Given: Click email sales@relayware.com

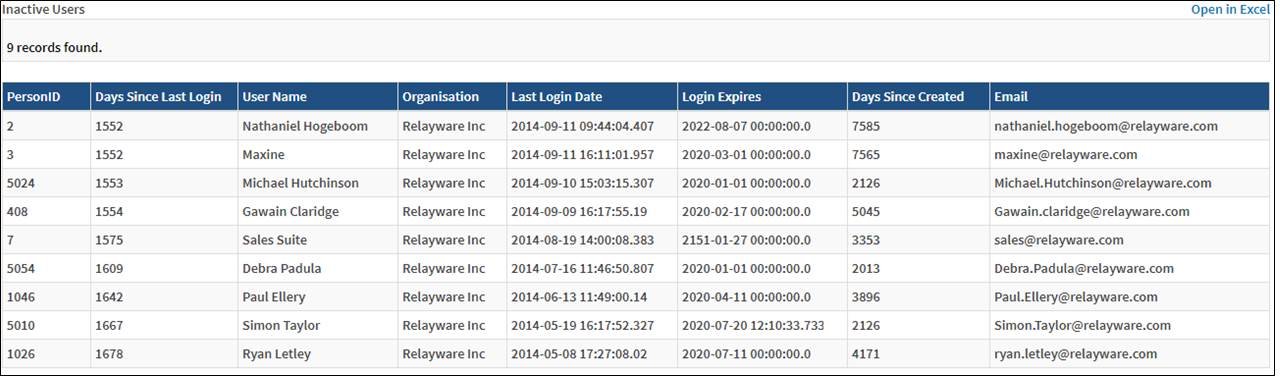Looking at the screenshot, I should click(1059, 240).
